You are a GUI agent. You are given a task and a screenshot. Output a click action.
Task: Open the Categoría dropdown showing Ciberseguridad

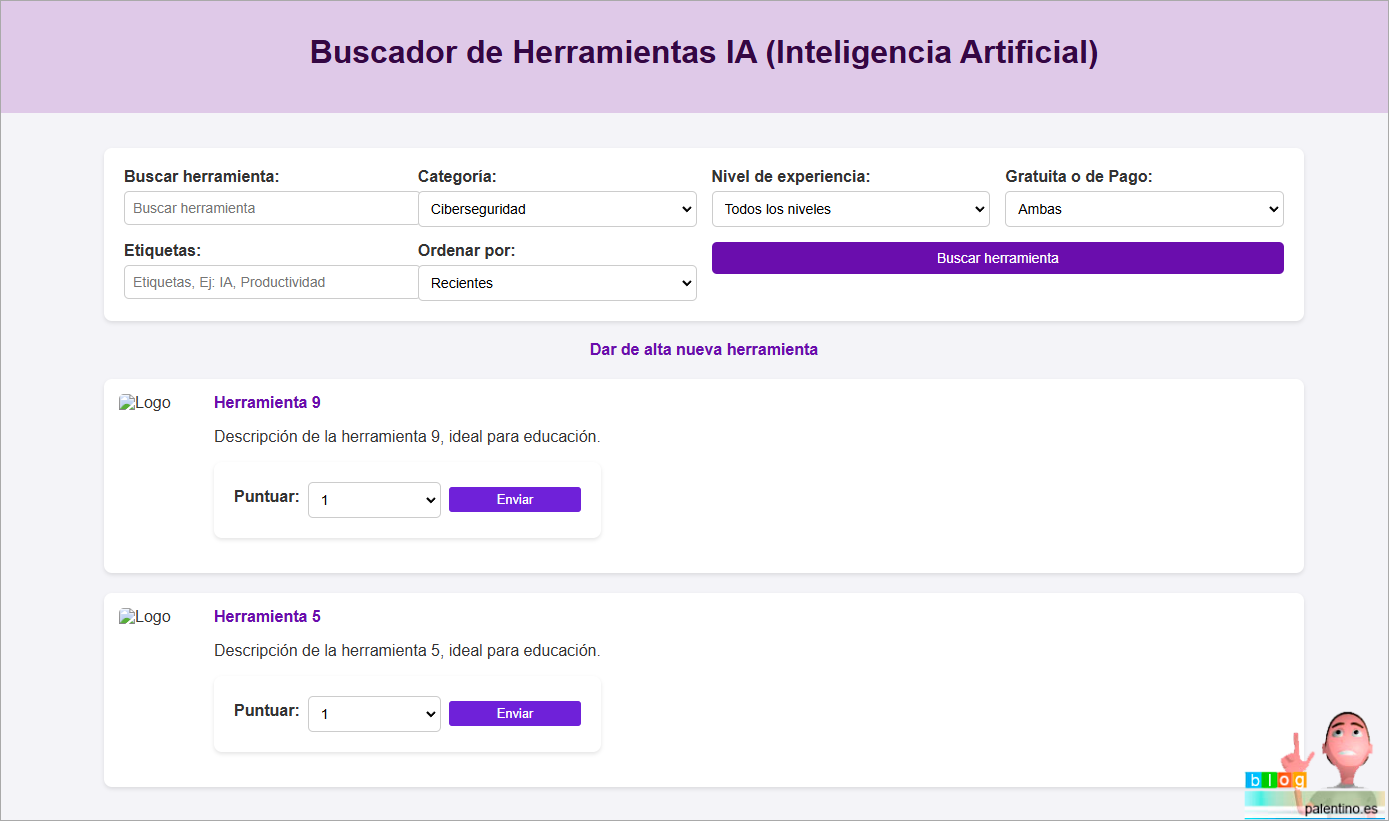557,209
